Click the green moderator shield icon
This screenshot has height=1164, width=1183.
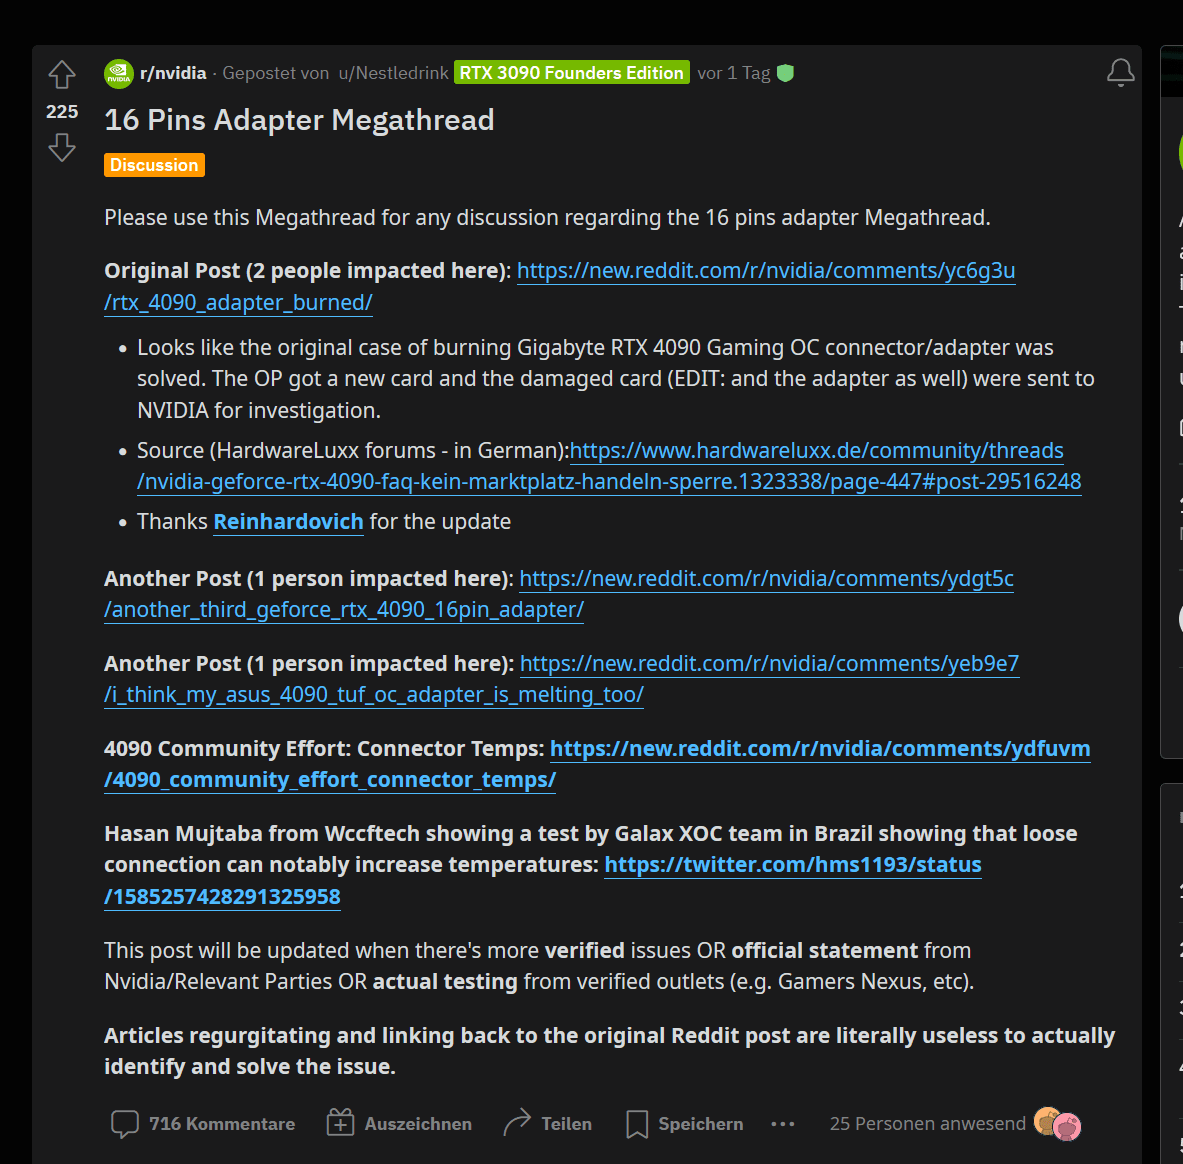point(785,73)
